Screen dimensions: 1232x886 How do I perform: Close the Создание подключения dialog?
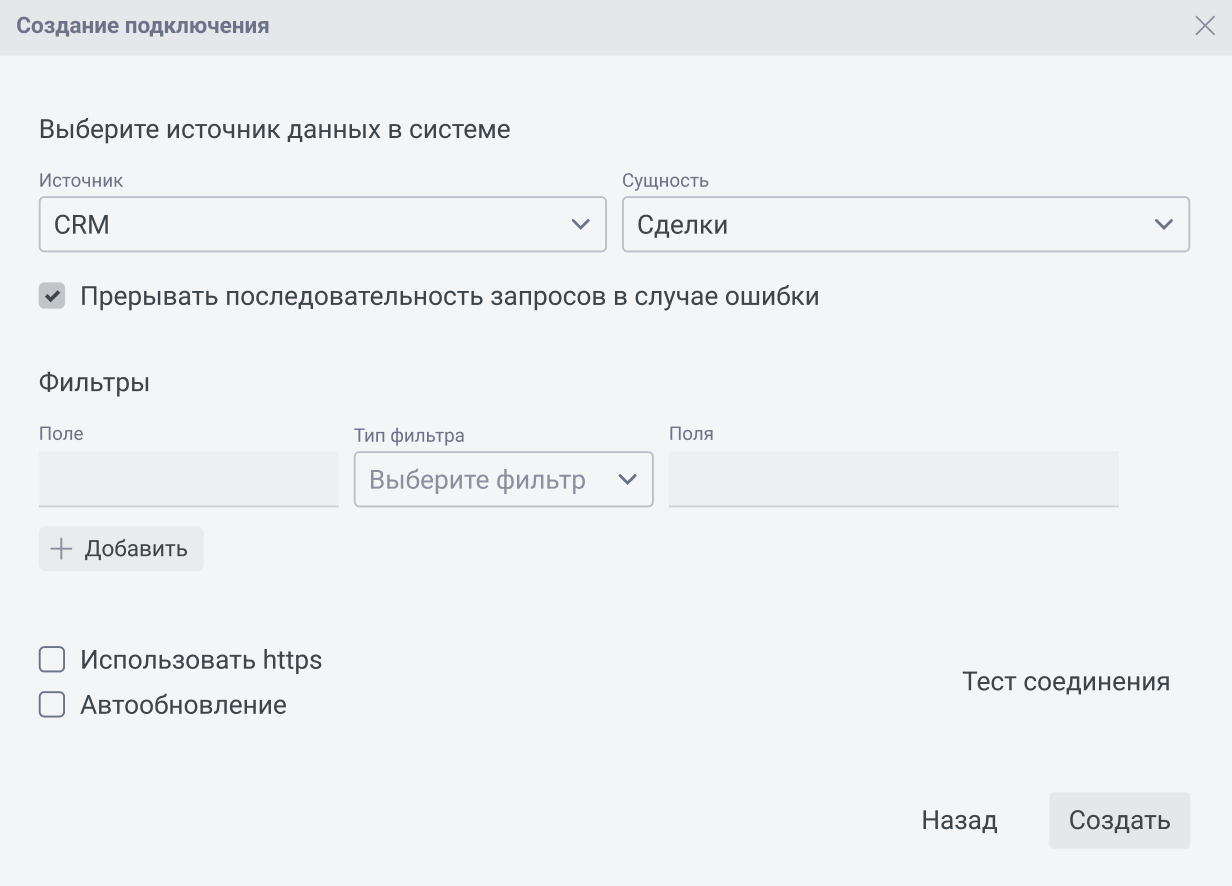[x=1205, y=26]
